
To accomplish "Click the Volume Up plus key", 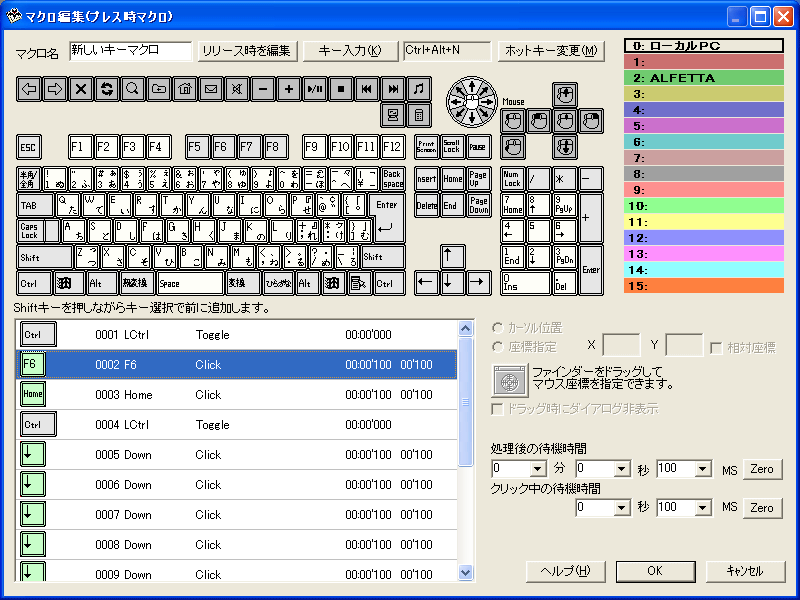I will pyautogui.click(x=289, y=89).
